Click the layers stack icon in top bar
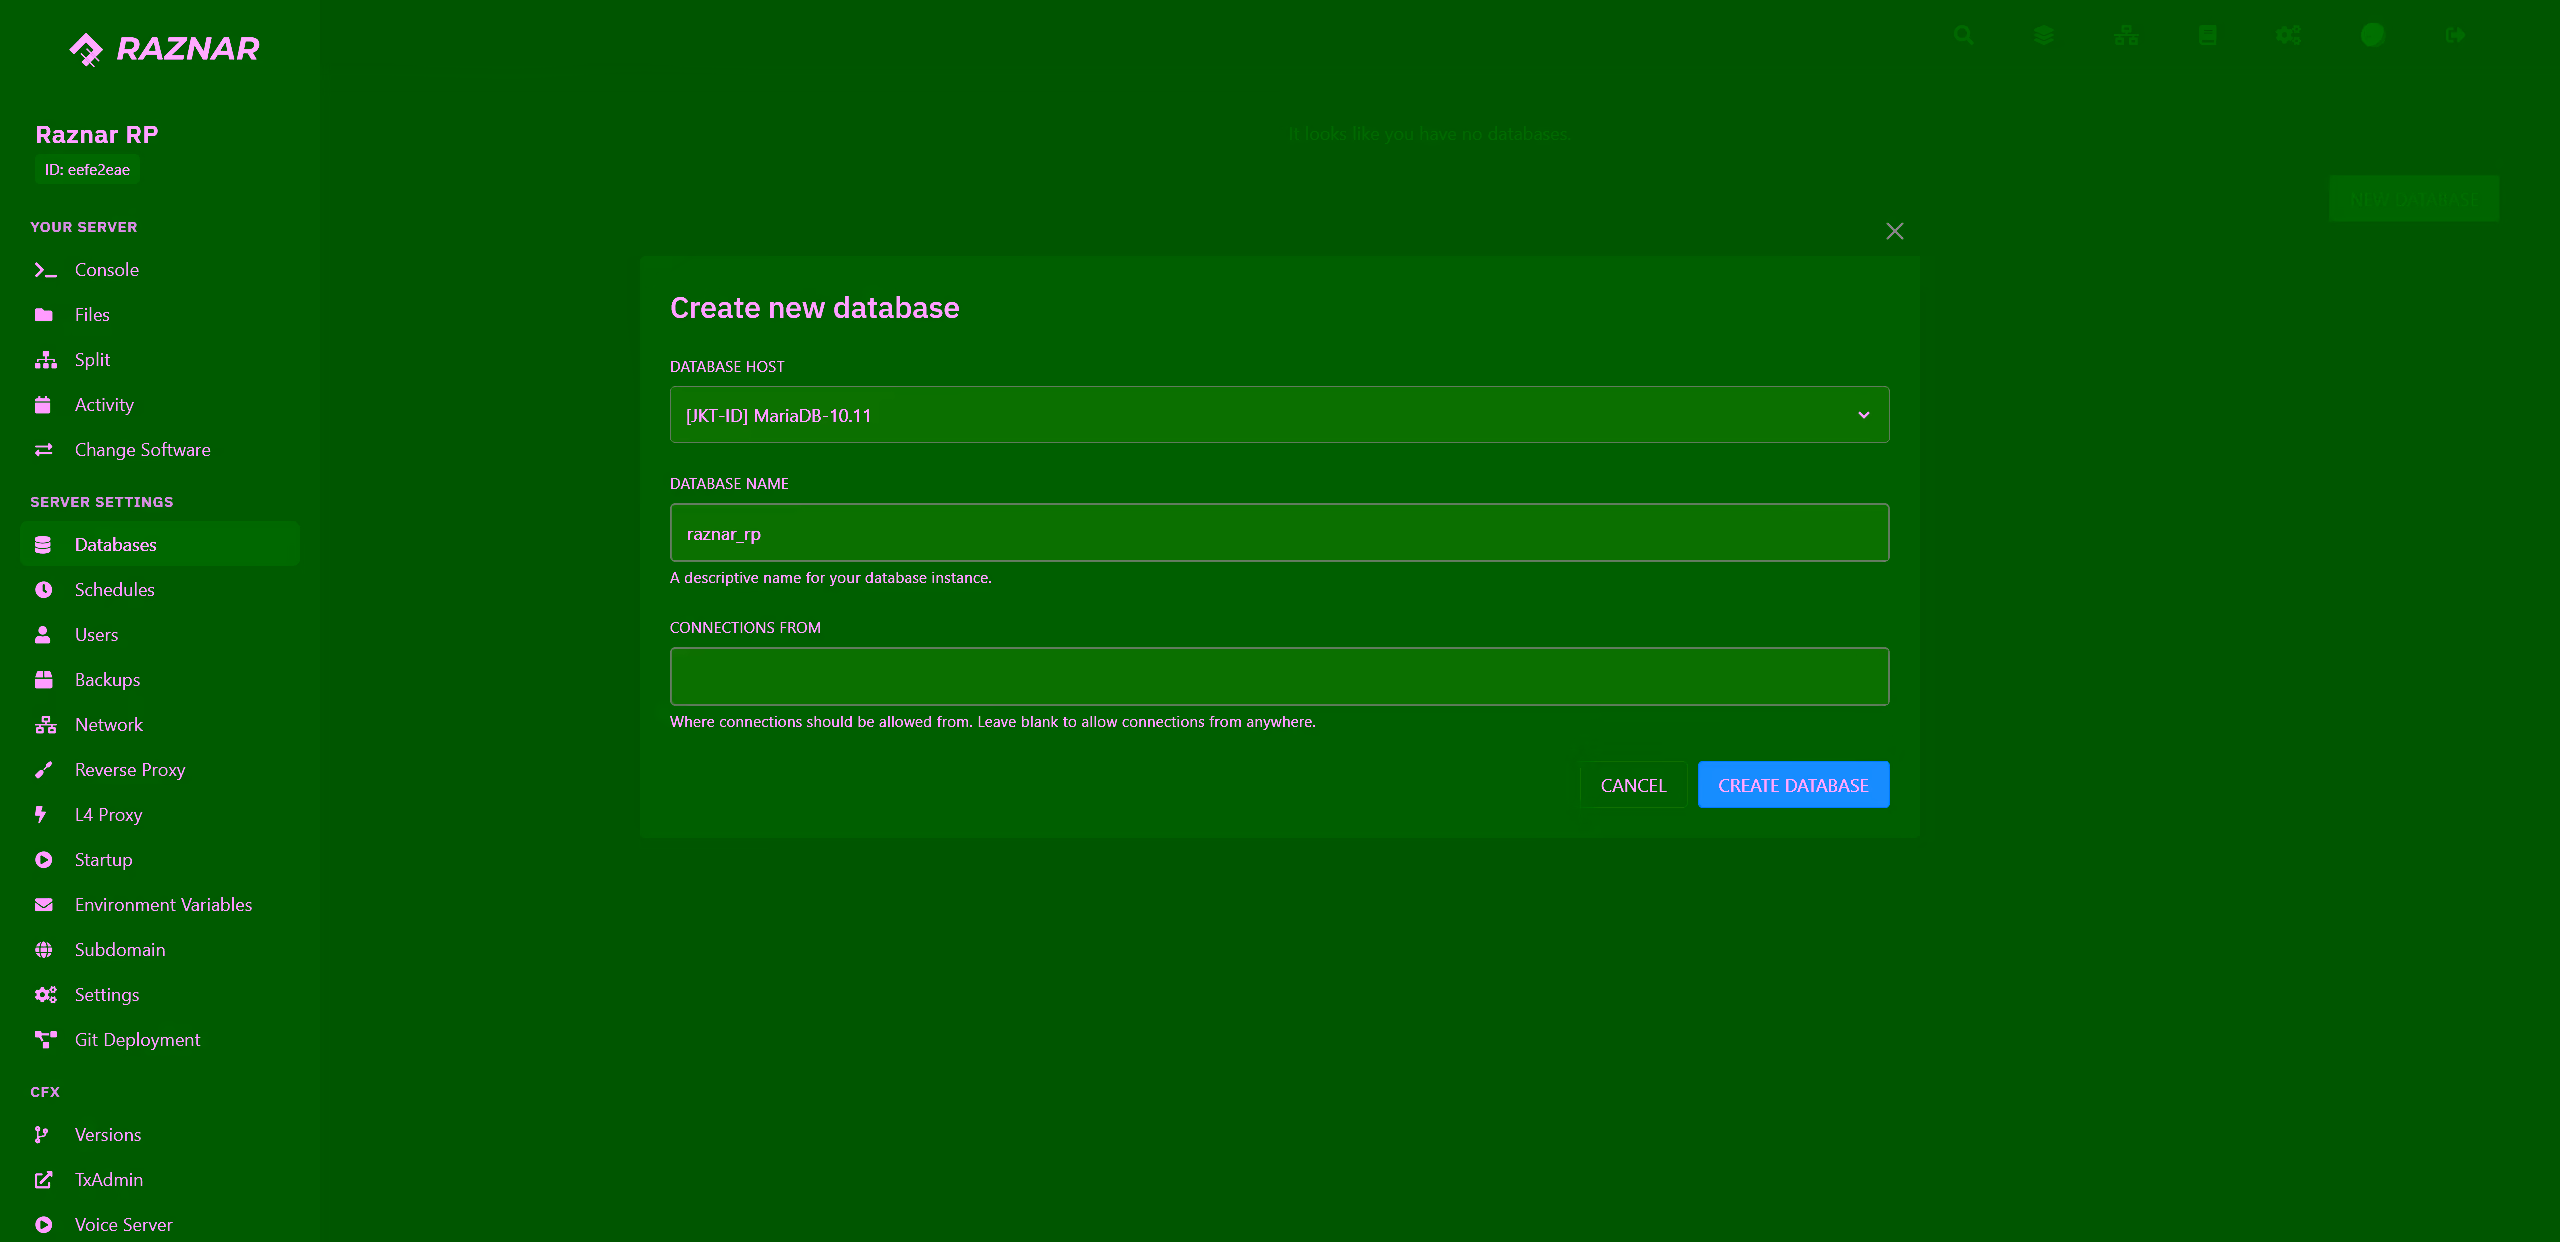 coord(2044,36)
